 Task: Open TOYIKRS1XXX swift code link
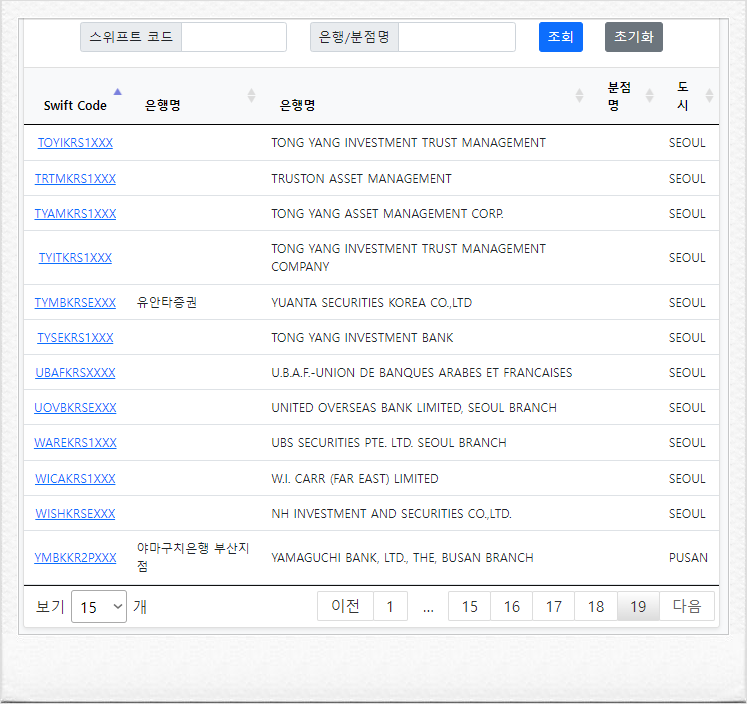75,143
